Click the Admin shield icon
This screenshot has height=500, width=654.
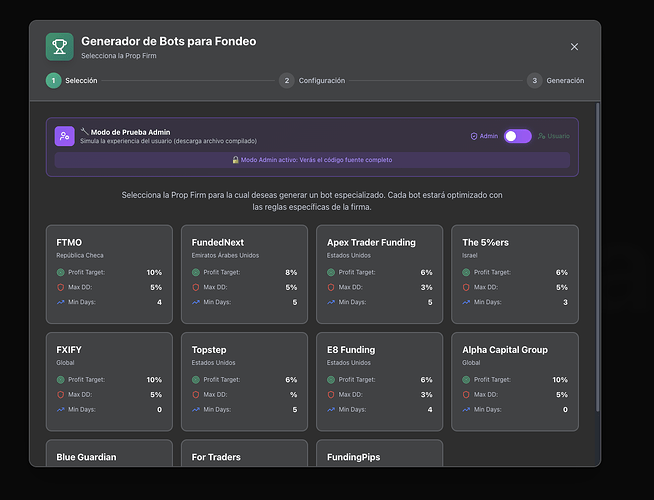point(474,136)
